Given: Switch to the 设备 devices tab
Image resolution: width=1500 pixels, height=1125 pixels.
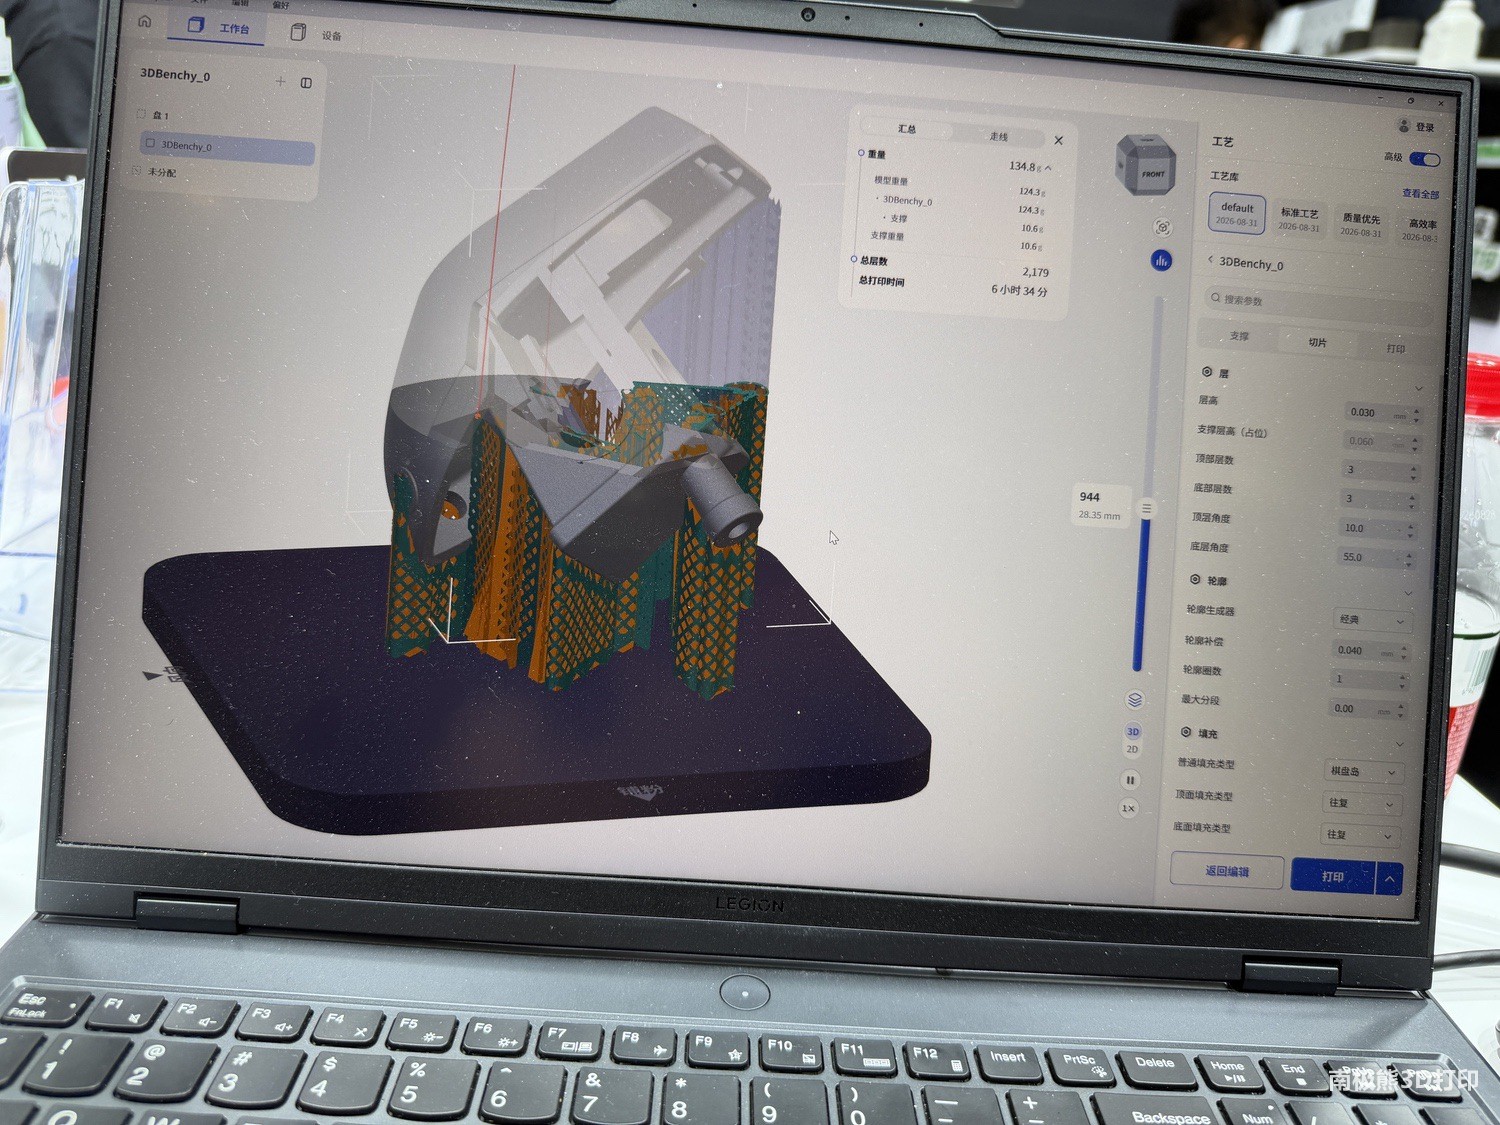Looking at the screenshot, I should click(316, 34).
